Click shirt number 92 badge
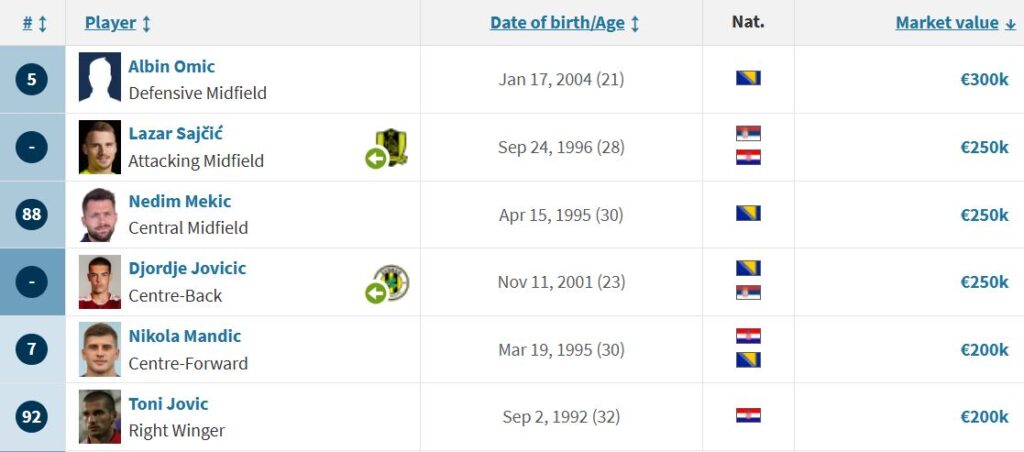The width and height of the screenshot is (1024, 452). point(31,416)
